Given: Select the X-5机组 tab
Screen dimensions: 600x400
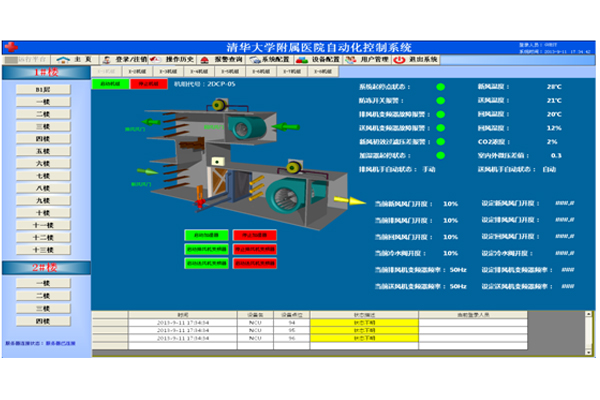Looking at the screenshot, I should click(230, 72).
